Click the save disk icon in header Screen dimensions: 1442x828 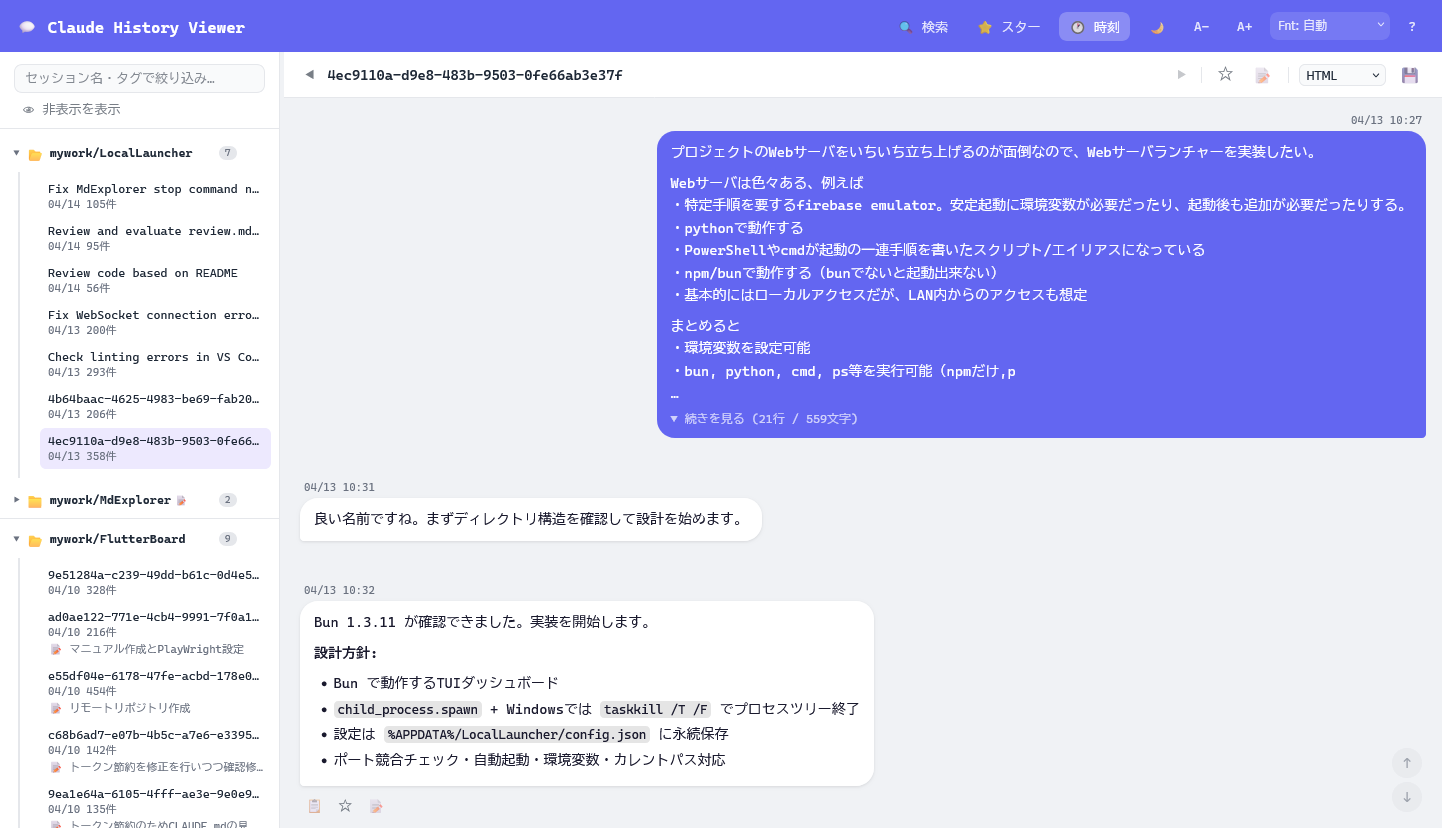1410,75
